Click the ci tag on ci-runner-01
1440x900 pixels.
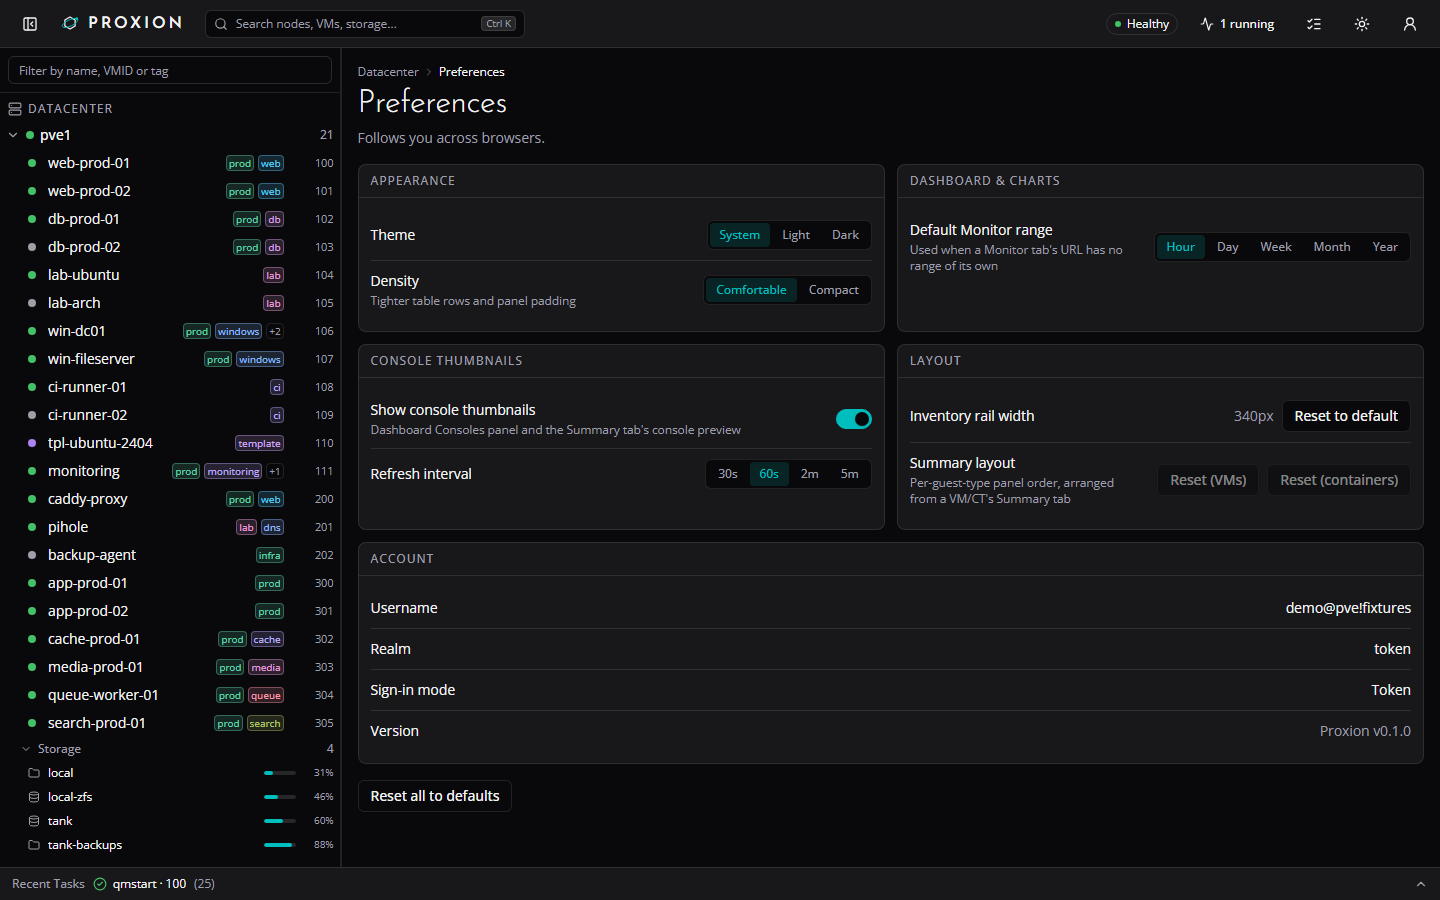(x=277, y=388)
